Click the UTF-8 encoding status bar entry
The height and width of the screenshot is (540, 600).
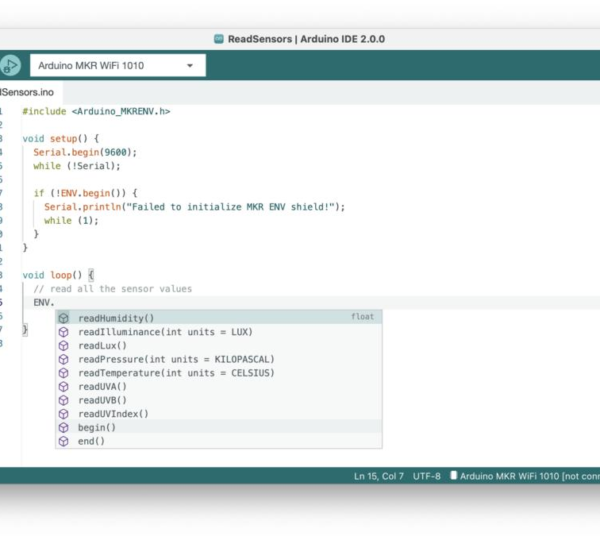tap(426, 476)
